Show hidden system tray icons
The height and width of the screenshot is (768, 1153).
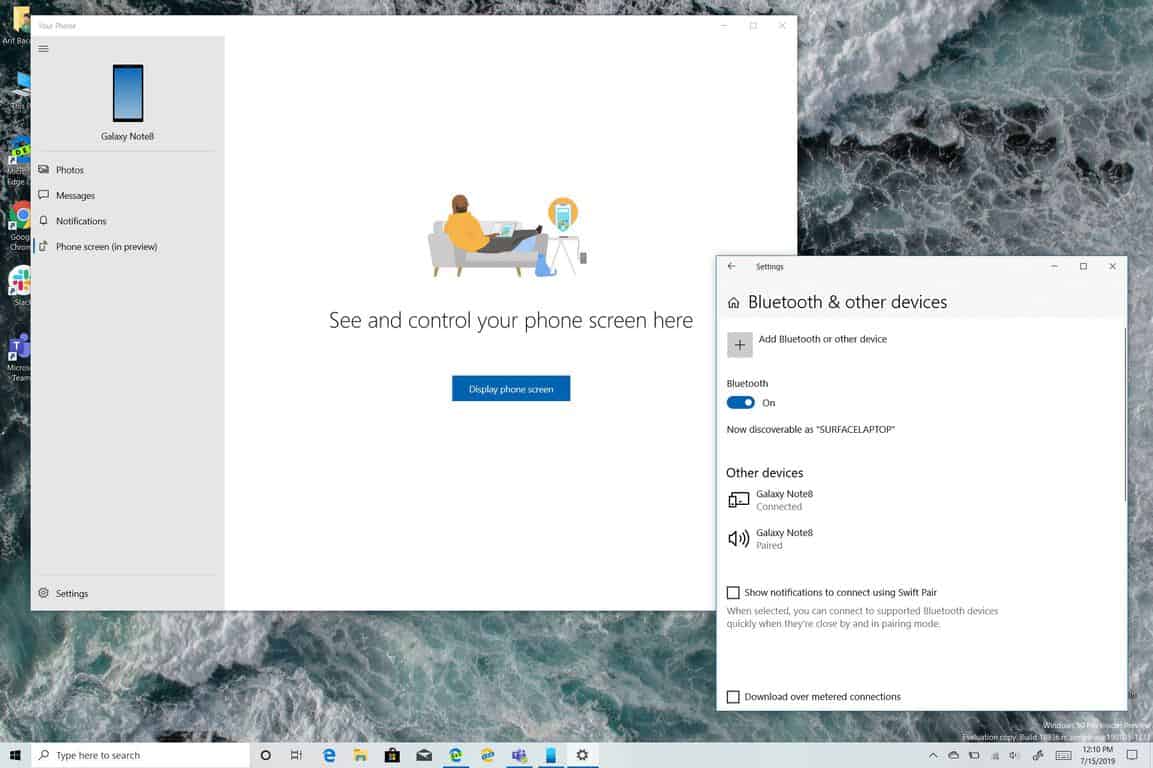pos(933,755)
